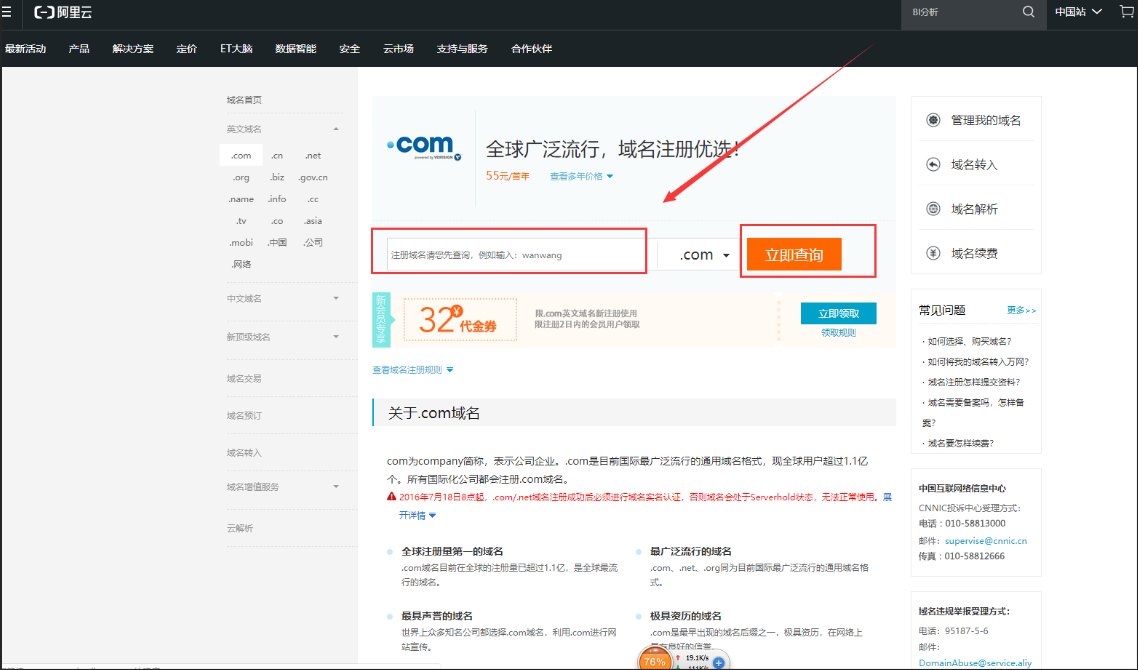Click the 域名解析 icon
This screenshot has height=670, width=1138.
(933, 209)
